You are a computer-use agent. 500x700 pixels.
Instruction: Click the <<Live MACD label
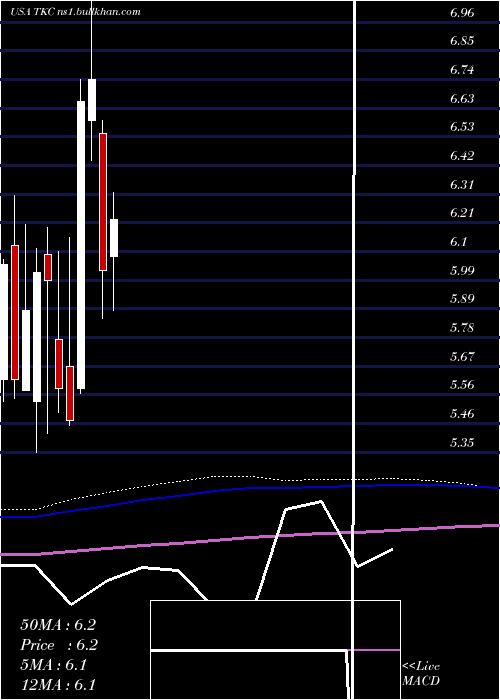coord(421,673)
